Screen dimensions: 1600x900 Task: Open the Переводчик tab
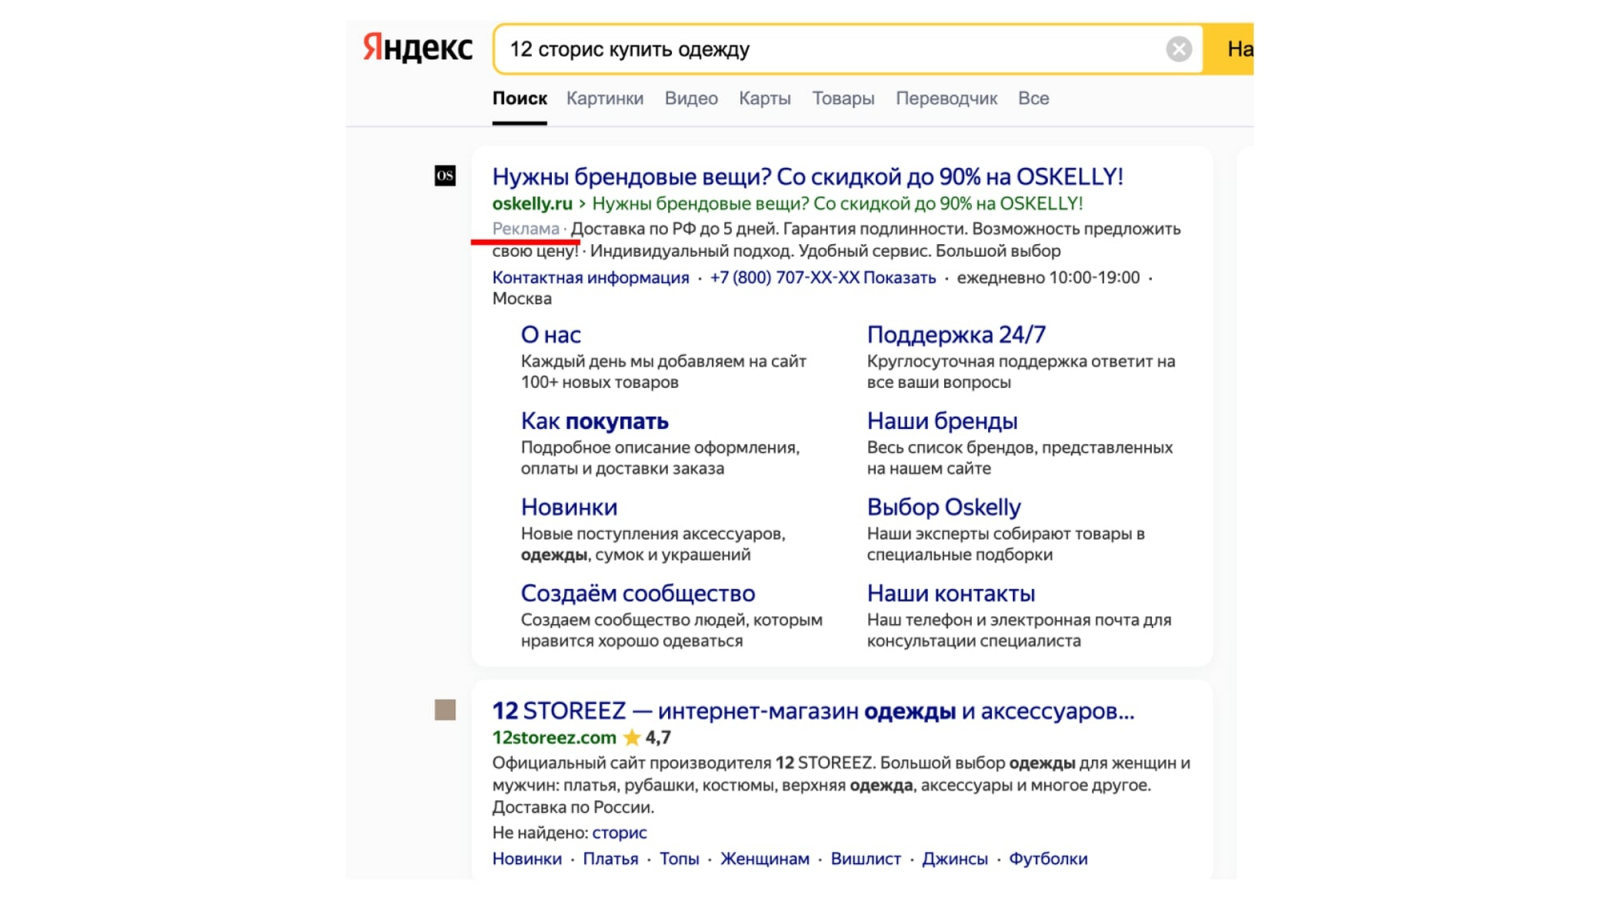(x=946, y=98)
